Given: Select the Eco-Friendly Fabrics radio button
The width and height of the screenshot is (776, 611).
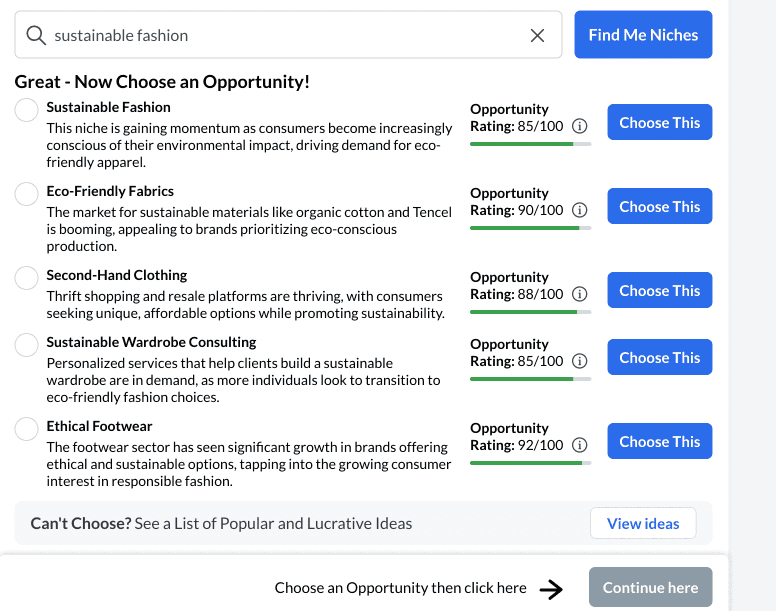Looking at the screenshot, I should [26, 193].
